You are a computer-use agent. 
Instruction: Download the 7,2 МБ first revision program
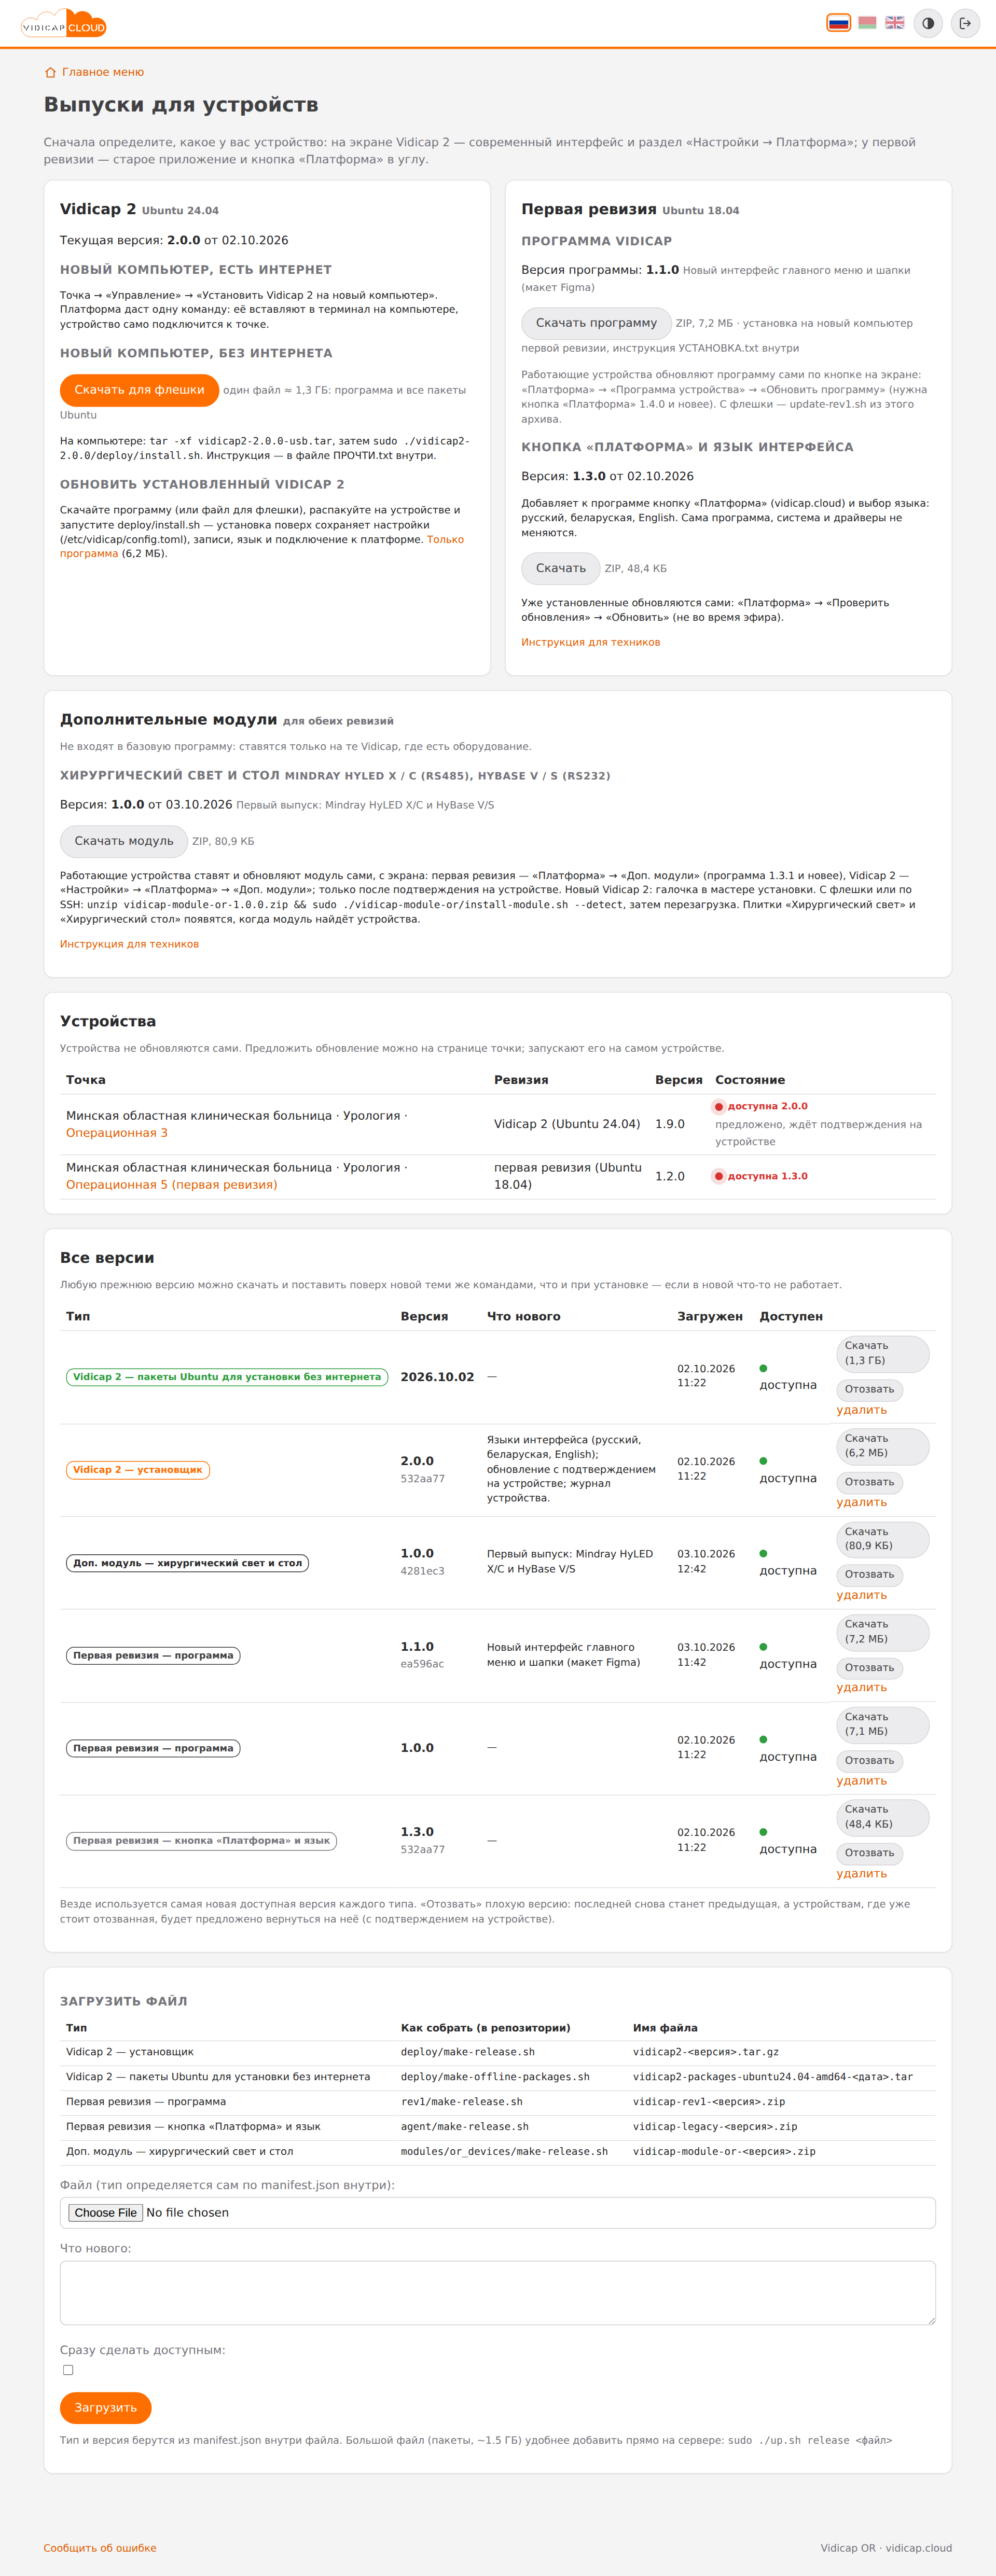[882, 1631]
